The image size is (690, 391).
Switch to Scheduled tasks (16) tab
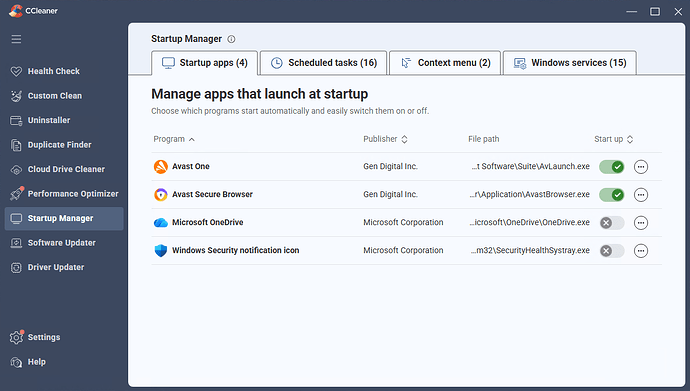pyautogui.click(x=323, y=63)
